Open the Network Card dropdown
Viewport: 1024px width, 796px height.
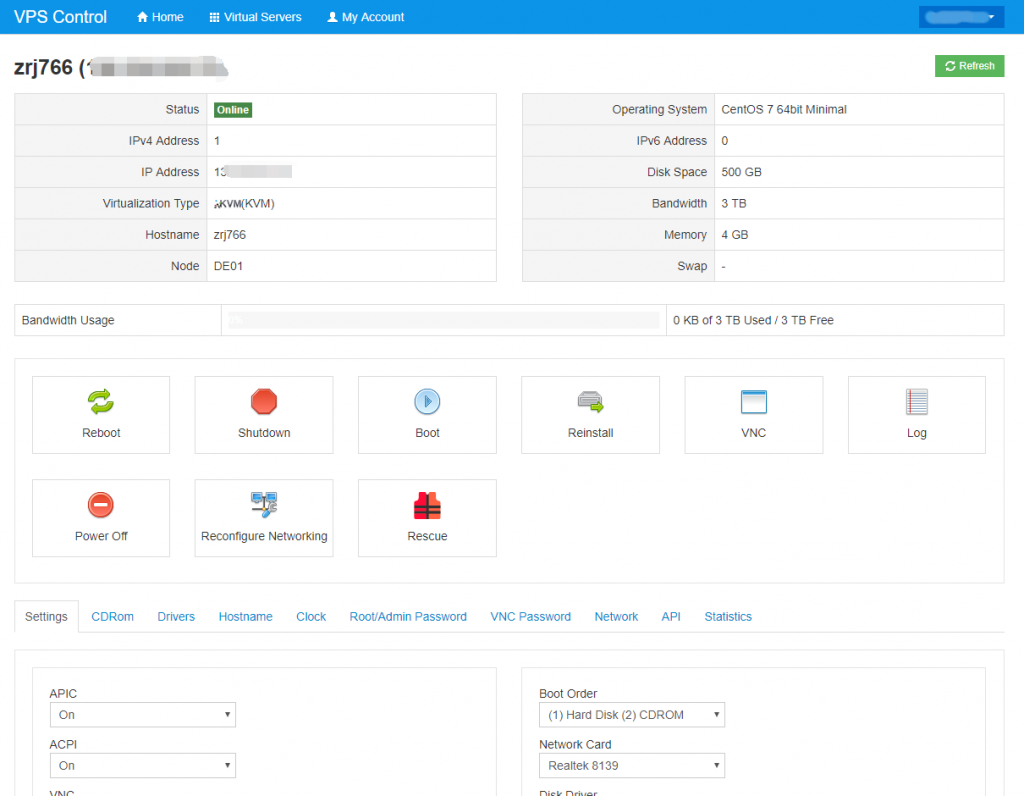pyautogui.click(x=632, y=765)
